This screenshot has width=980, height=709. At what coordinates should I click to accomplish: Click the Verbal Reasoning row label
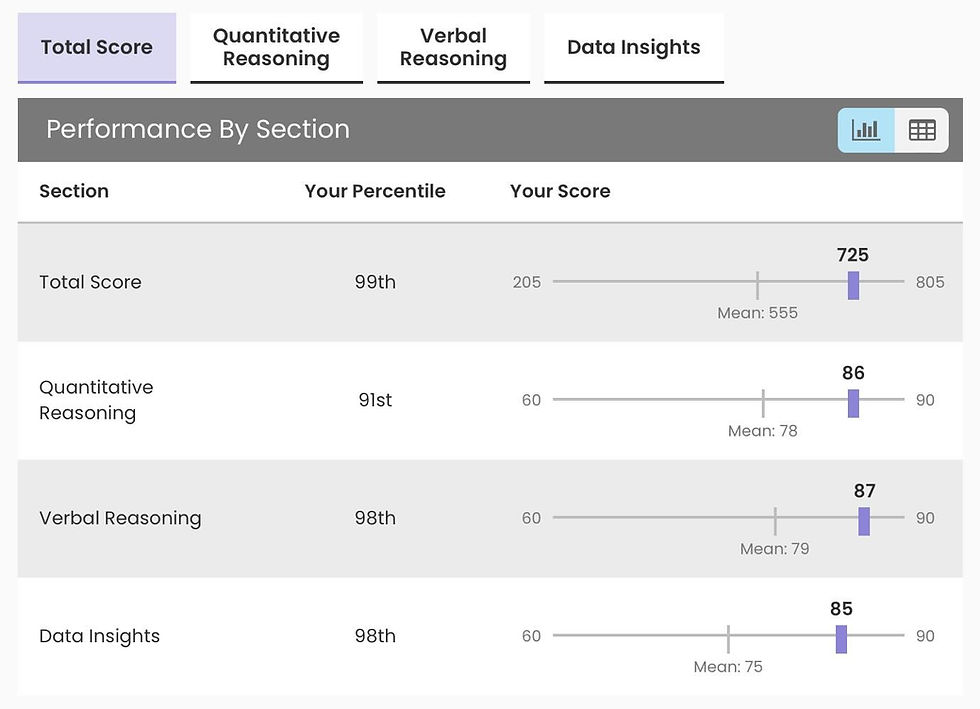[120, 518]
